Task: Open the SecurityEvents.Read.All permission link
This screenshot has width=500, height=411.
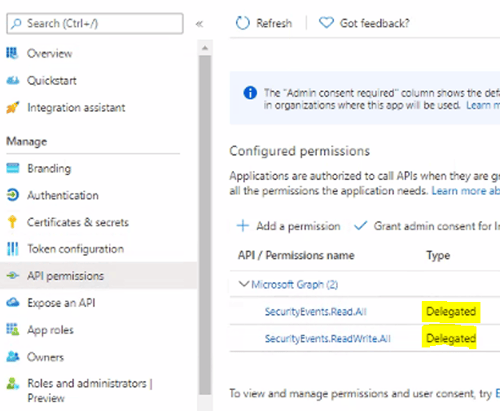Action: point(315,312)
